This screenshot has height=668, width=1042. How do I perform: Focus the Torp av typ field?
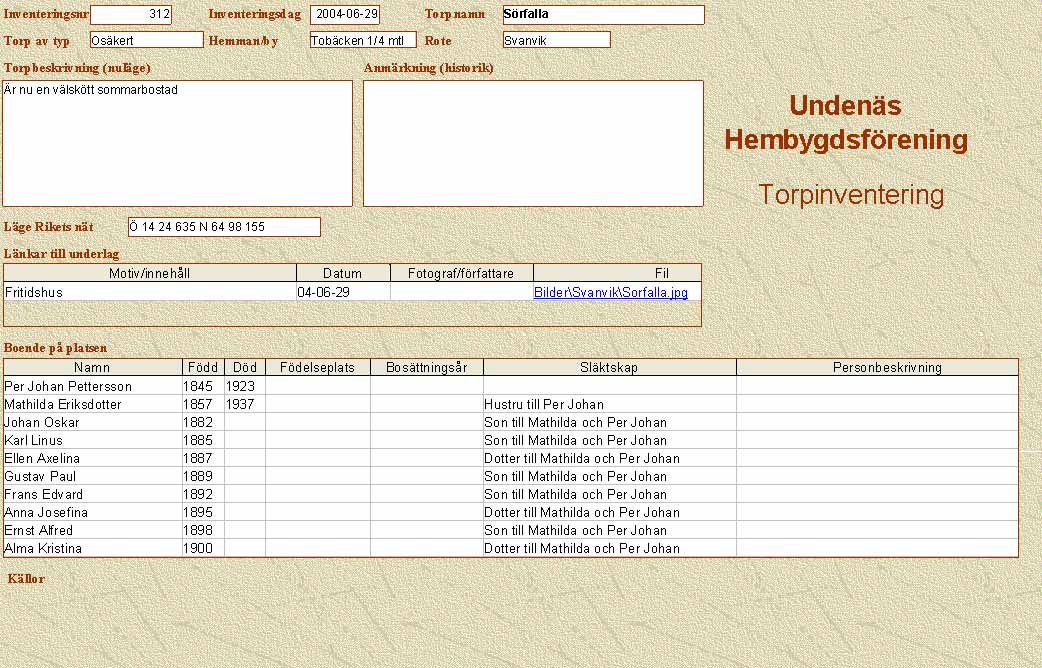coord(146,40)
